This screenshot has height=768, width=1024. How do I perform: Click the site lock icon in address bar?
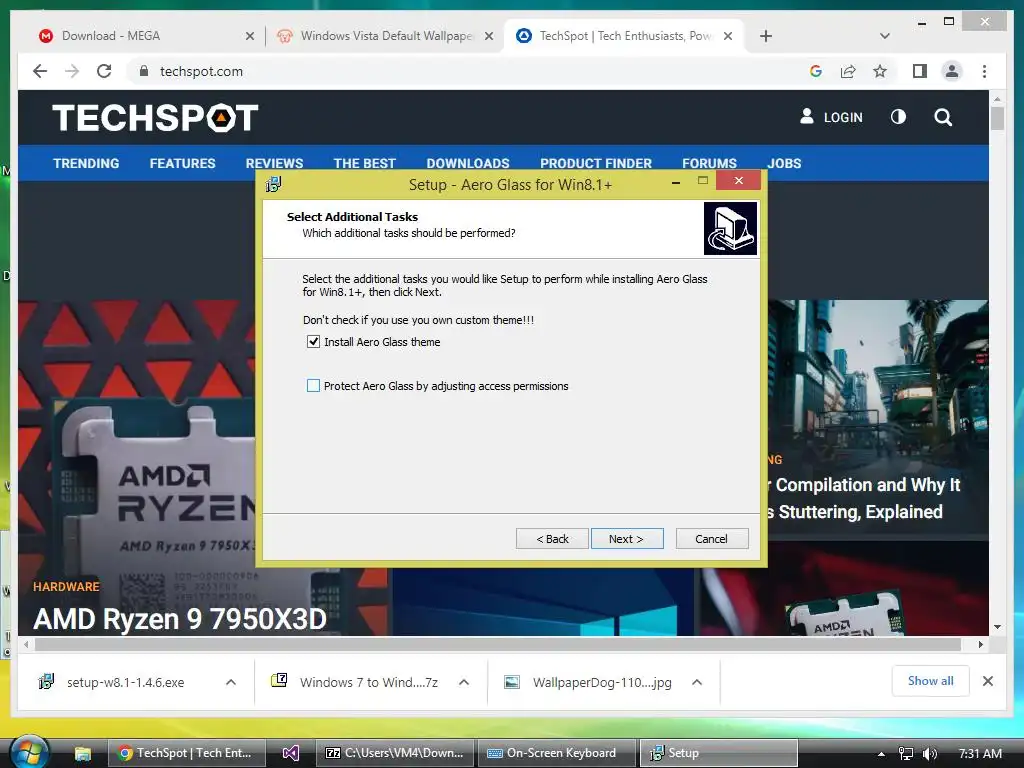pyautogui.click(x=144, y=71)
